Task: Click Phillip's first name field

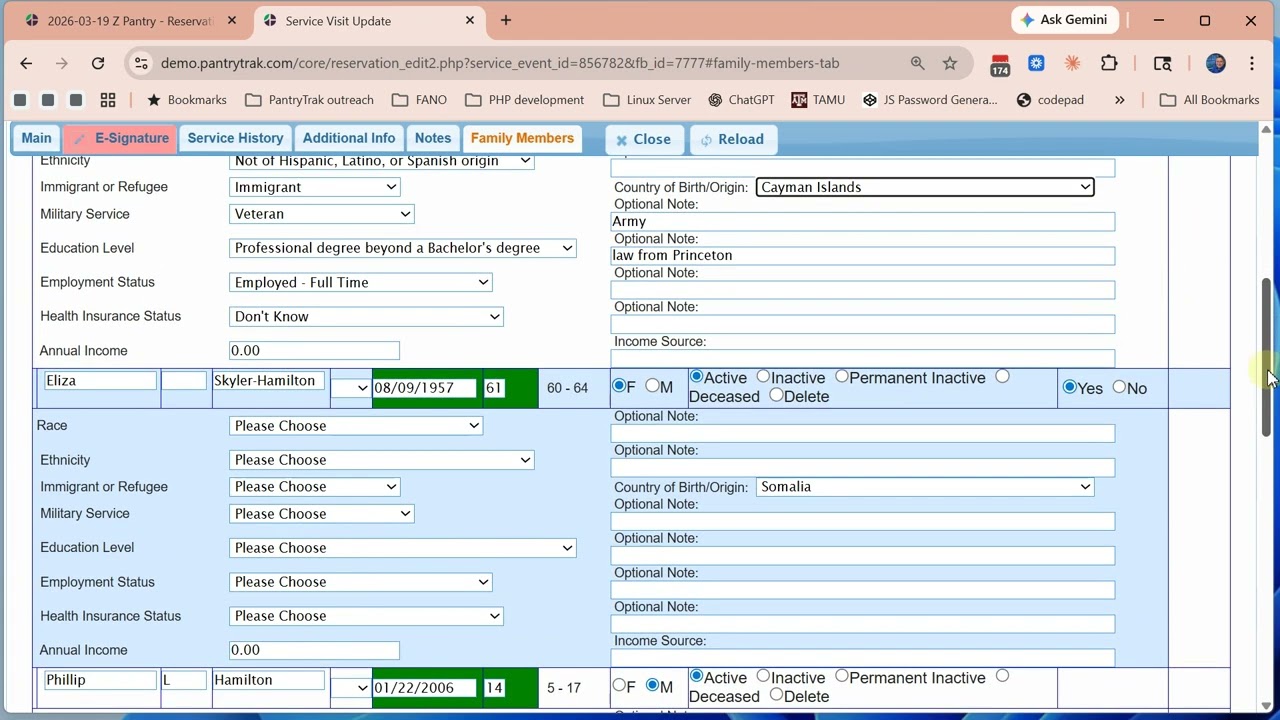Action: 100,680
